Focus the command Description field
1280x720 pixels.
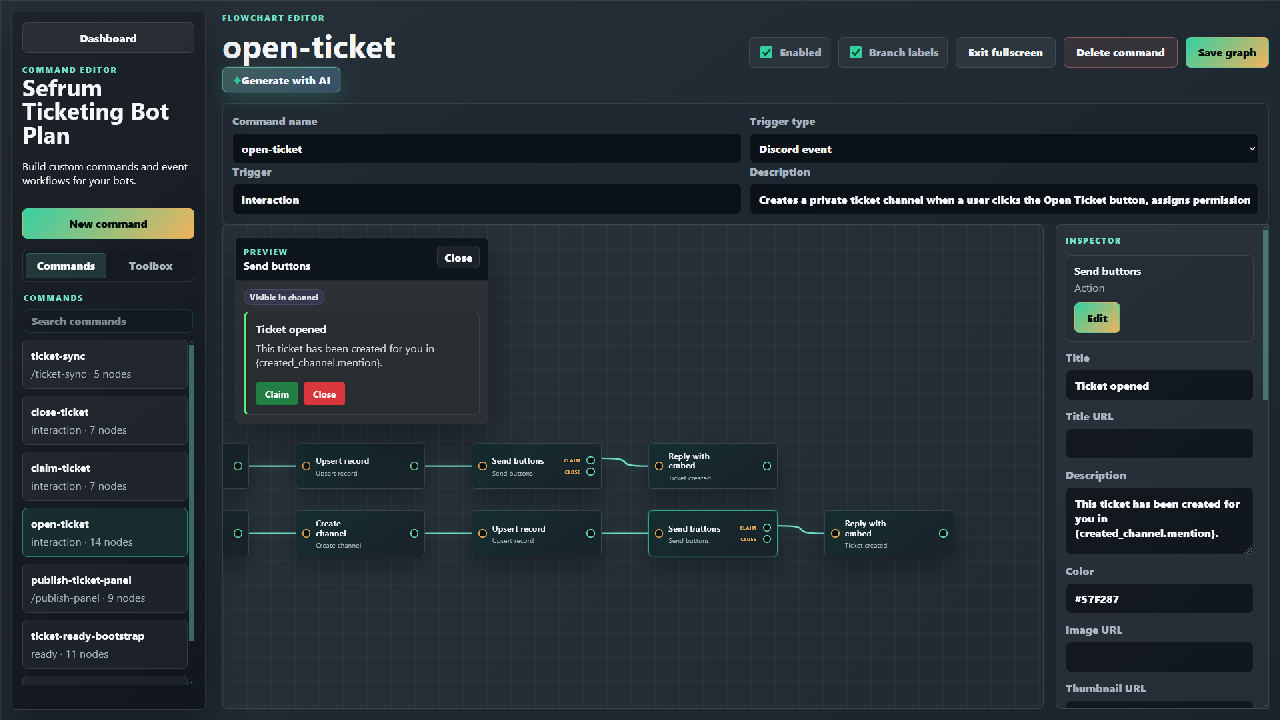click(1003, 200)
